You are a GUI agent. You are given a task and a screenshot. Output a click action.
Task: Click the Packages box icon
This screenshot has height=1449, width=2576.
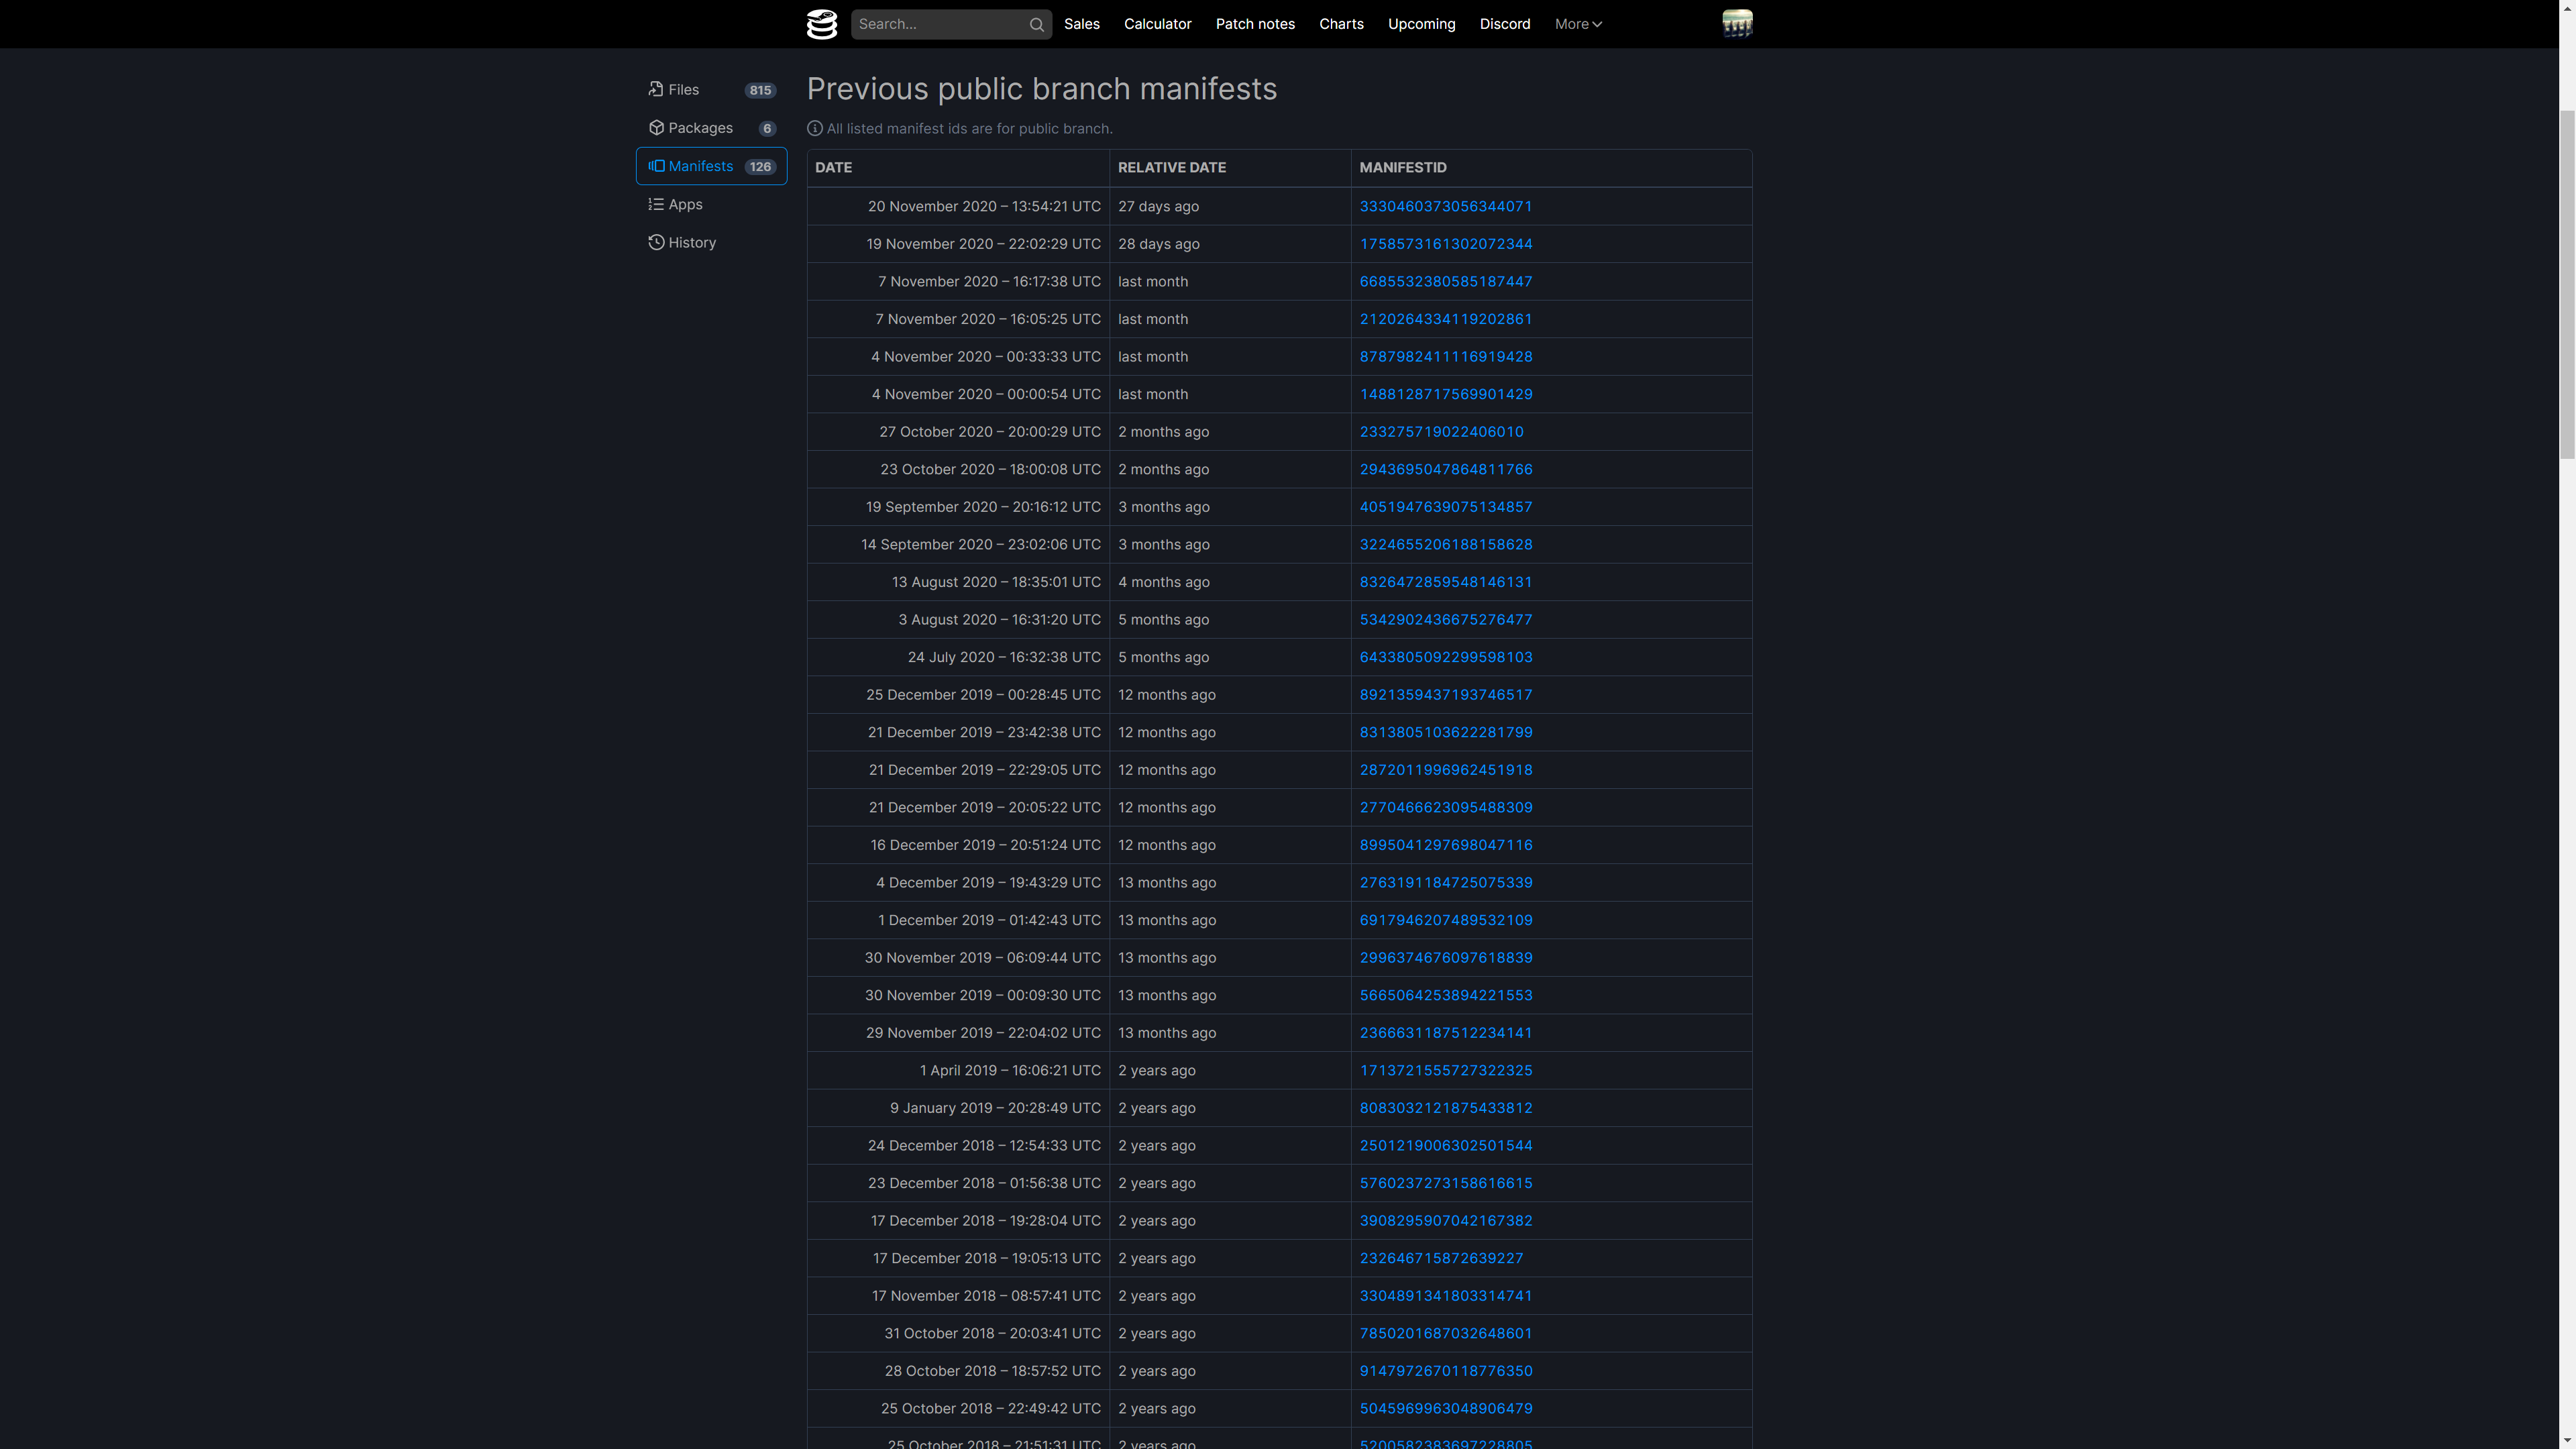[x=656, y=128]
